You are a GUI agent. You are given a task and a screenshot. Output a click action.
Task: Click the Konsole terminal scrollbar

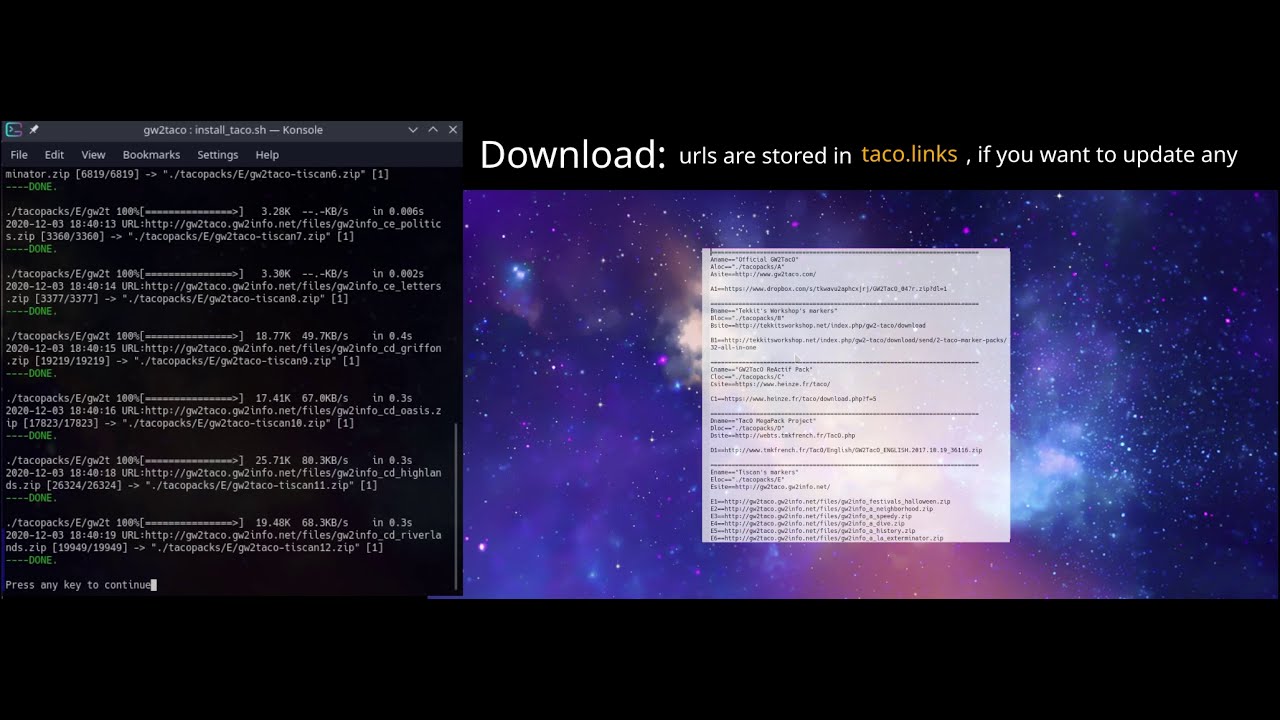[x=457, y=505]
